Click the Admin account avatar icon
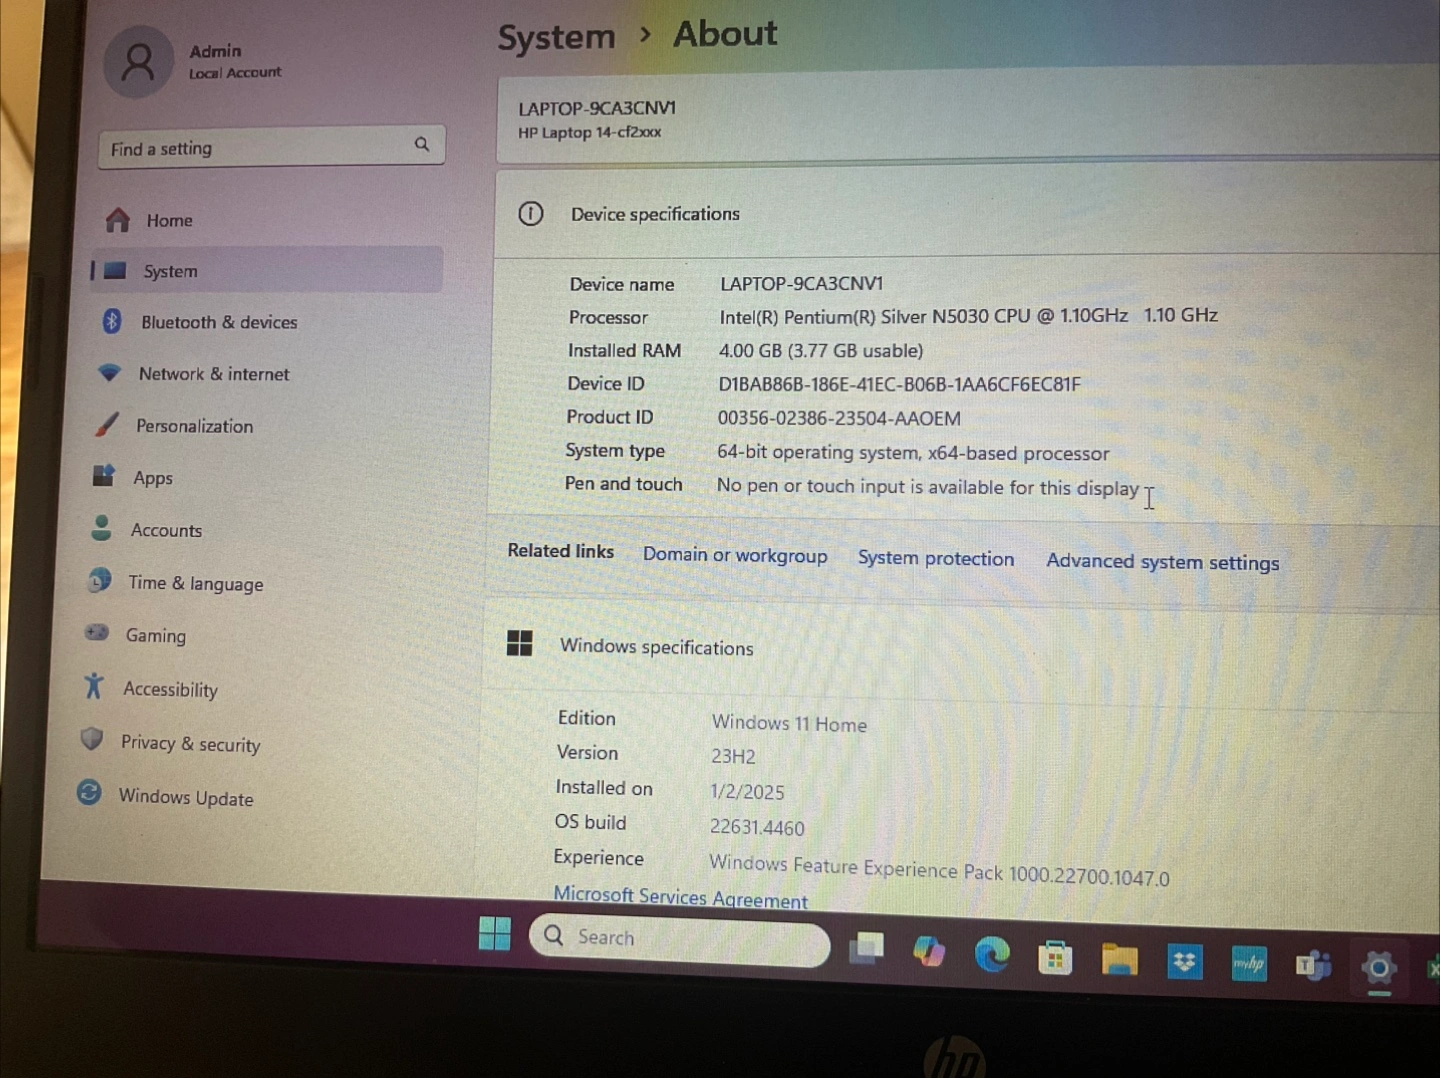Image resolution: width=1440 pixels, height=1078 pixels. (x=138, y=62)
